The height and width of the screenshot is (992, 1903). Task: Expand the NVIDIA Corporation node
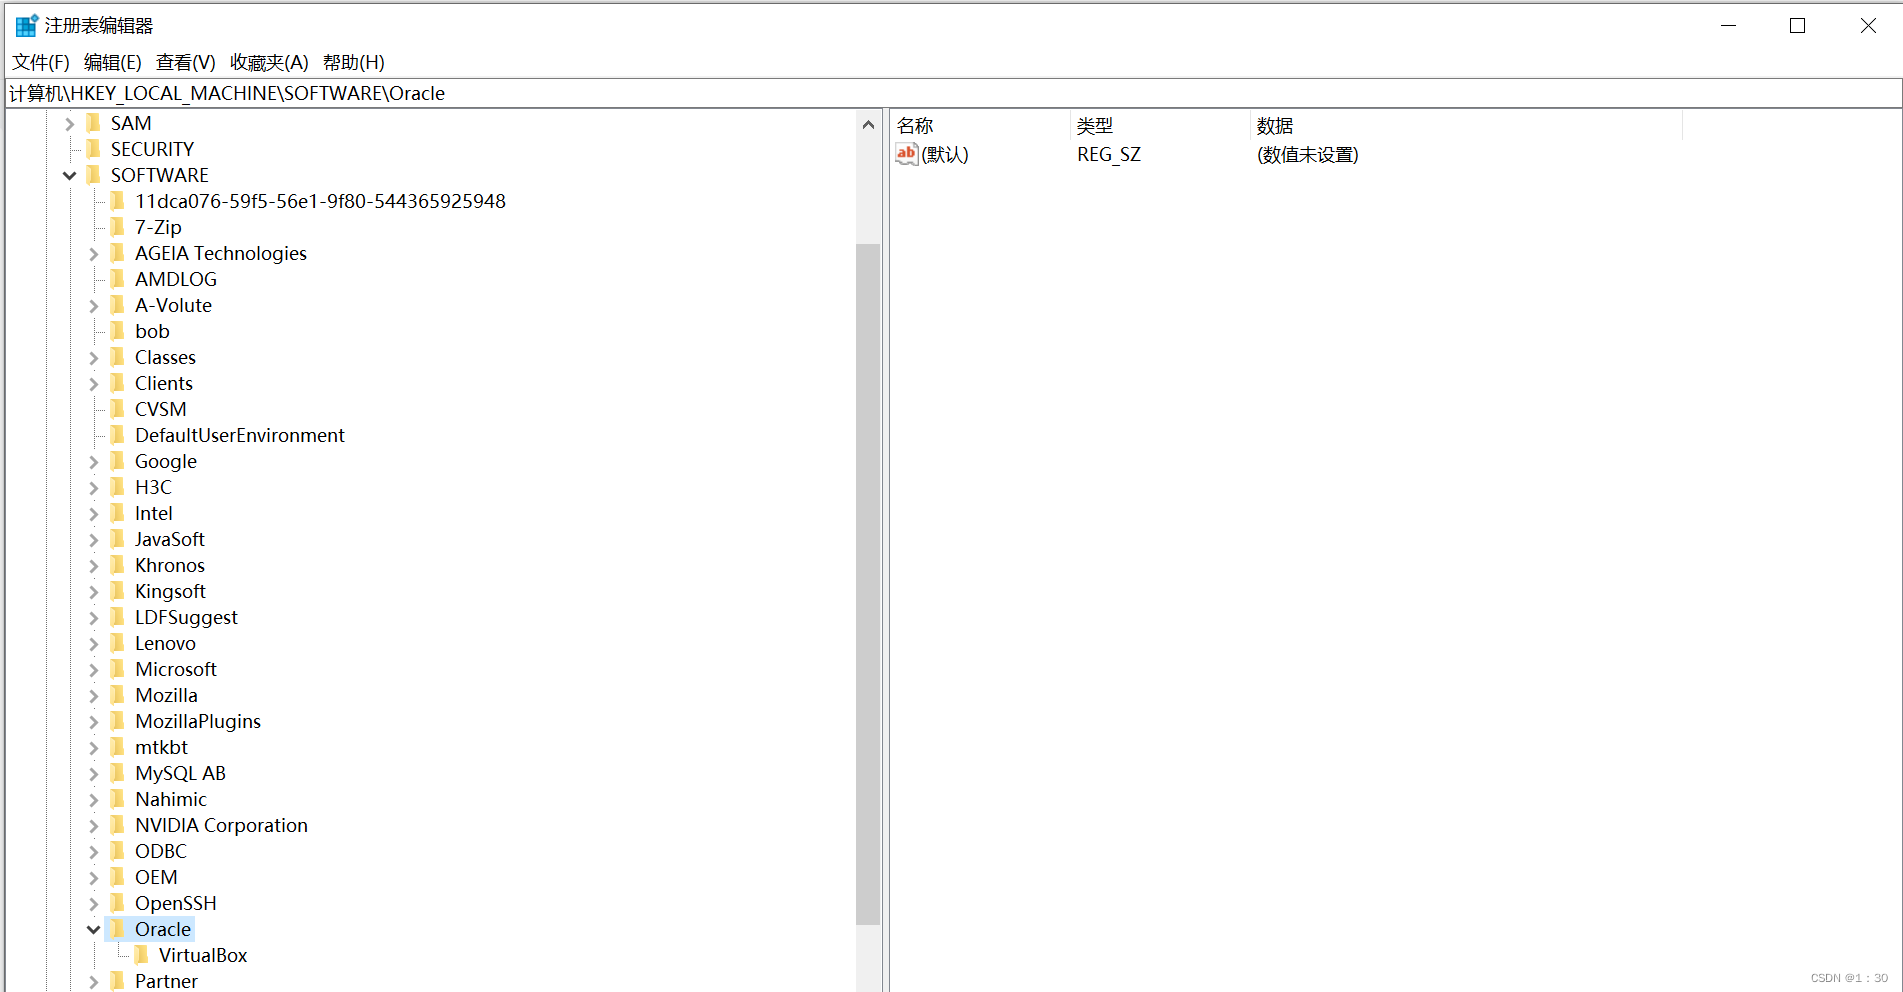(x=93, y=825)
